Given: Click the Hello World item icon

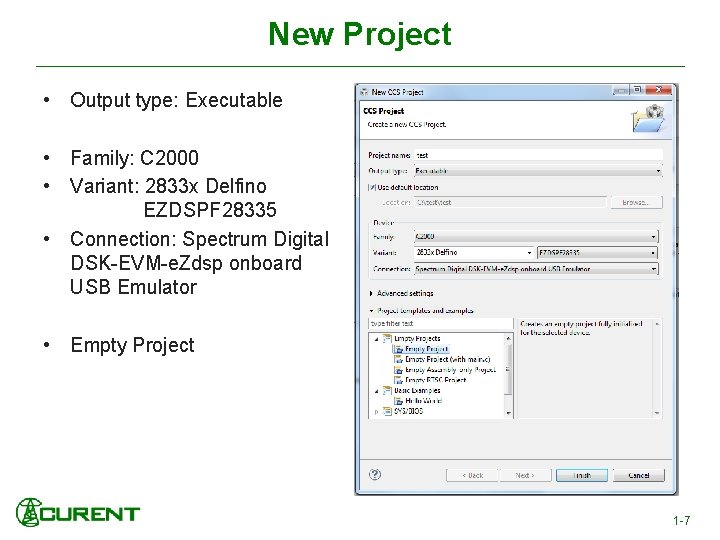Looking at the screenshot, I should pos(398,401).
